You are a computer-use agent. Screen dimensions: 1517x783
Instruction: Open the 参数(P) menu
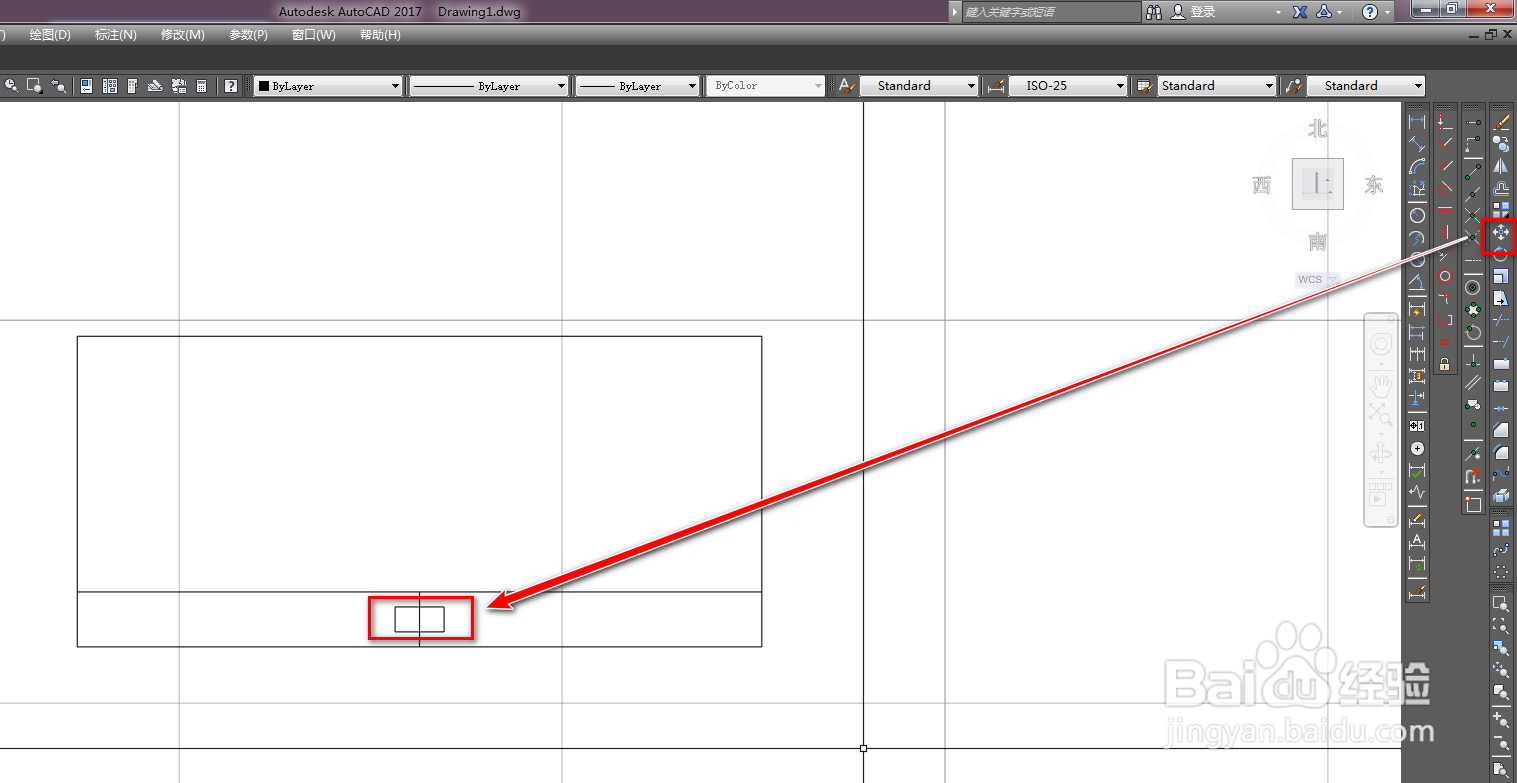[248, 35]
